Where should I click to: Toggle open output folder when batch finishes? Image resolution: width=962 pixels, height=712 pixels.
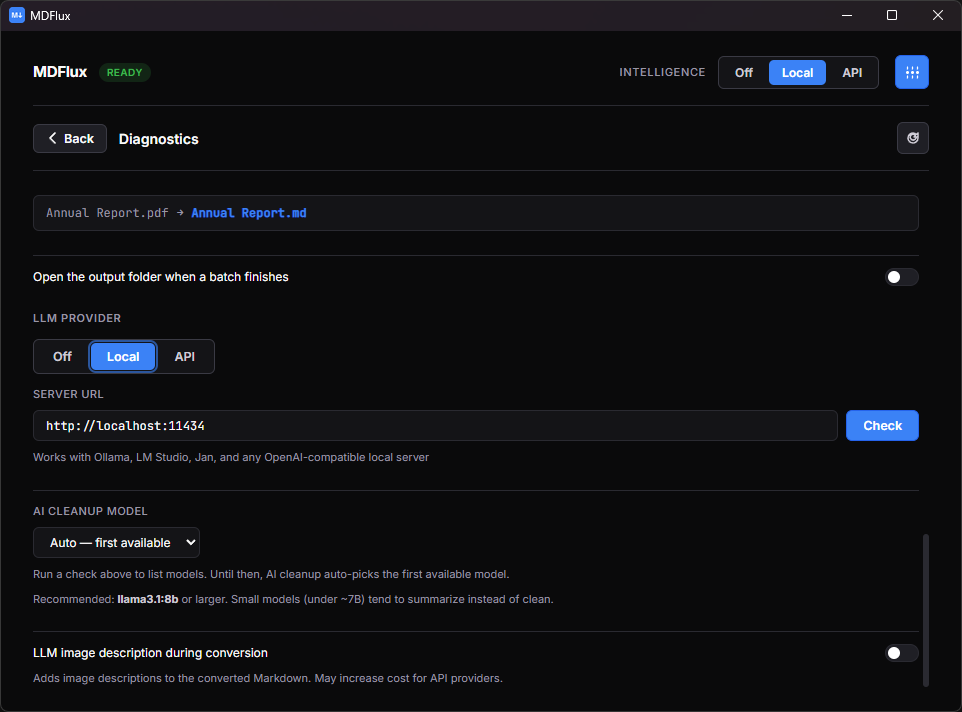901,277
